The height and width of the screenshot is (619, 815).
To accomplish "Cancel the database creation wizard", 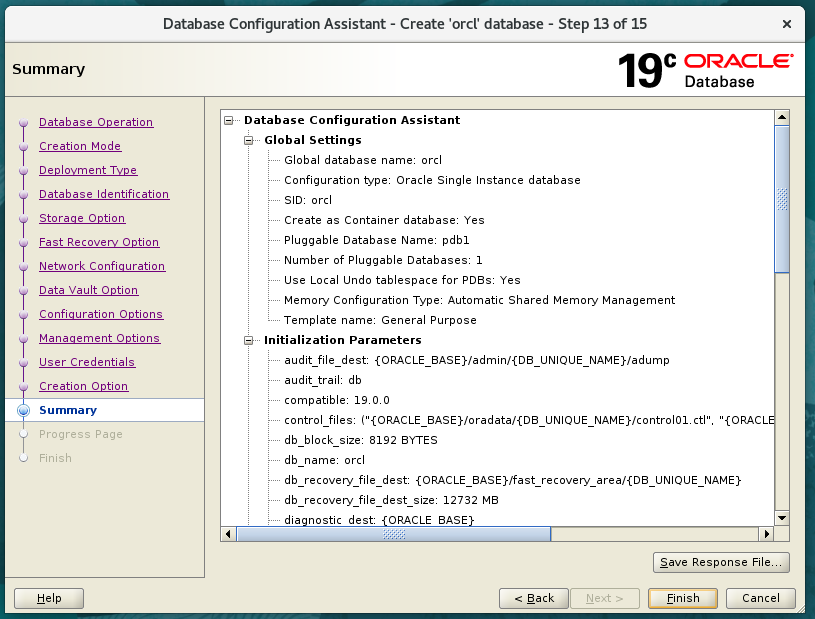I will [x=760, y=598].
